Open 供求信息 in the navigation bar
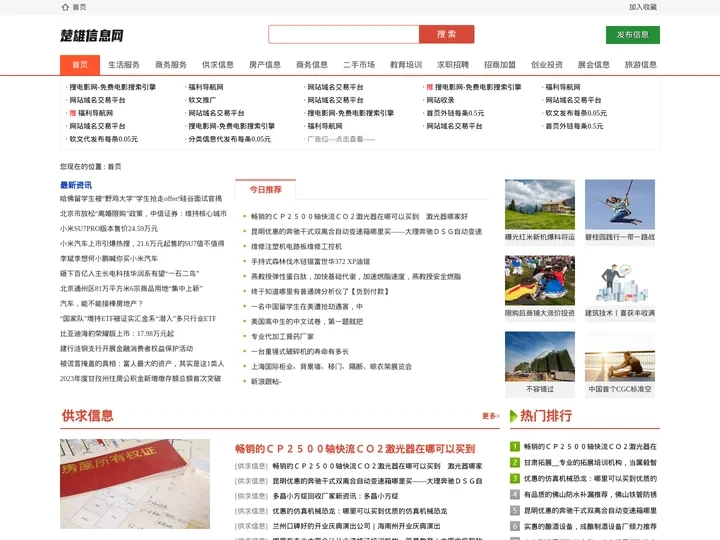Screen dimensions: 720x540 (218, 65)
